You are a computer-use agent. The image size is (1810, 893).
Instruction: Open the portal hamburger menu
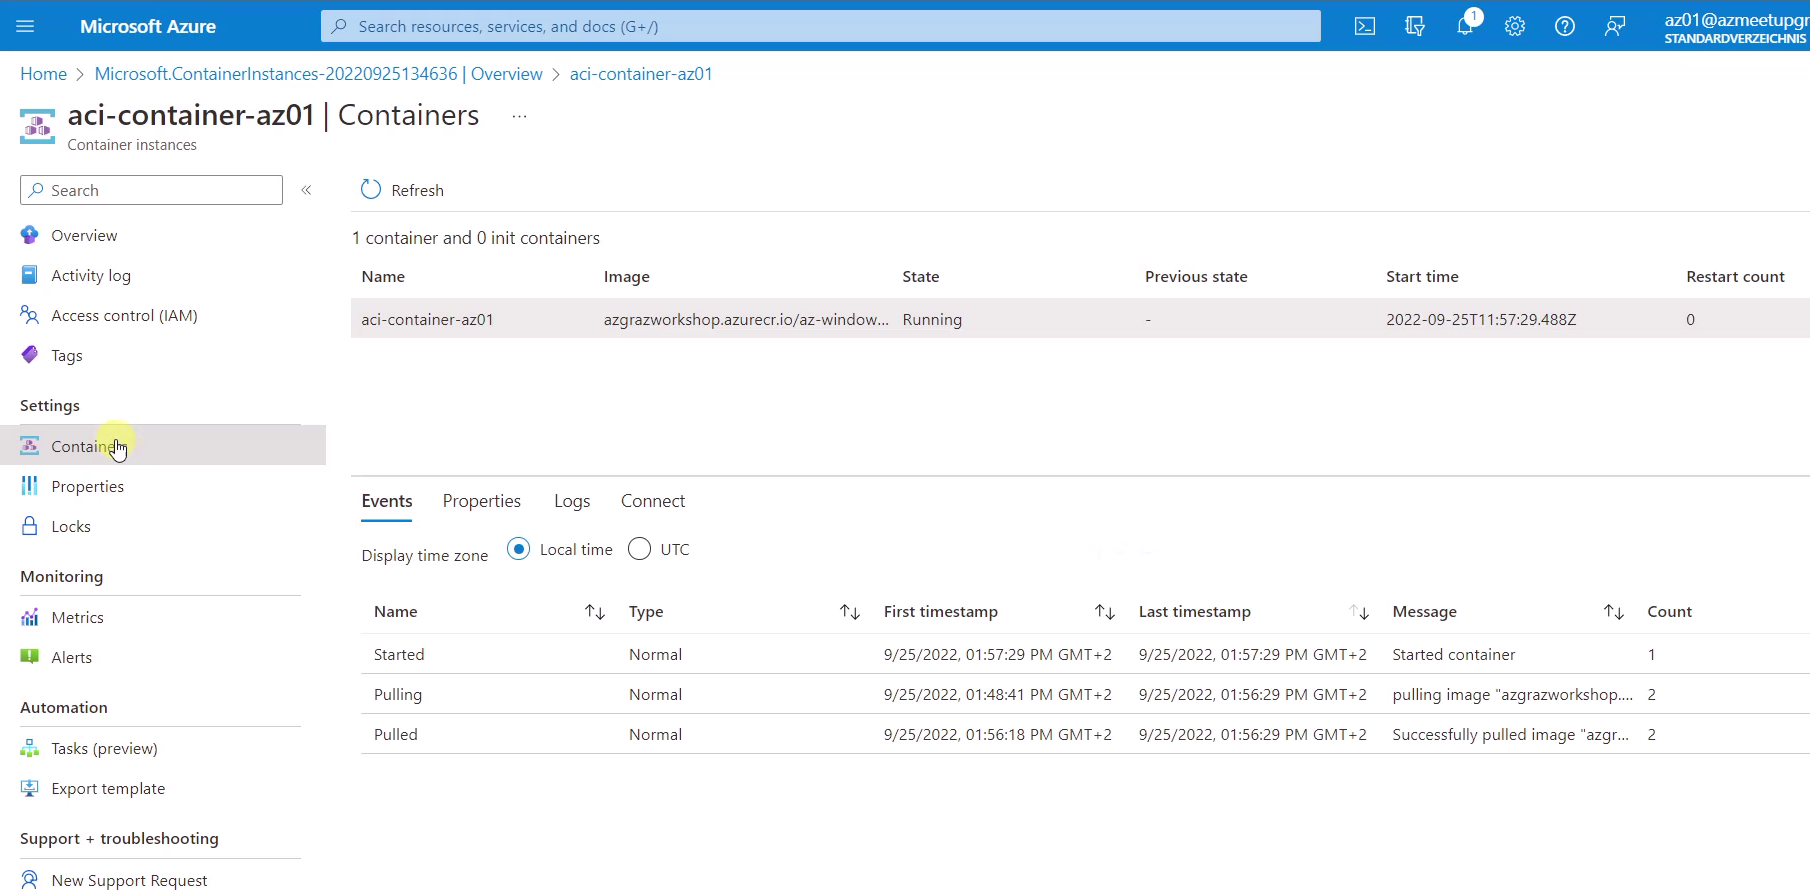pyautogui.click(x=25, y=26)
